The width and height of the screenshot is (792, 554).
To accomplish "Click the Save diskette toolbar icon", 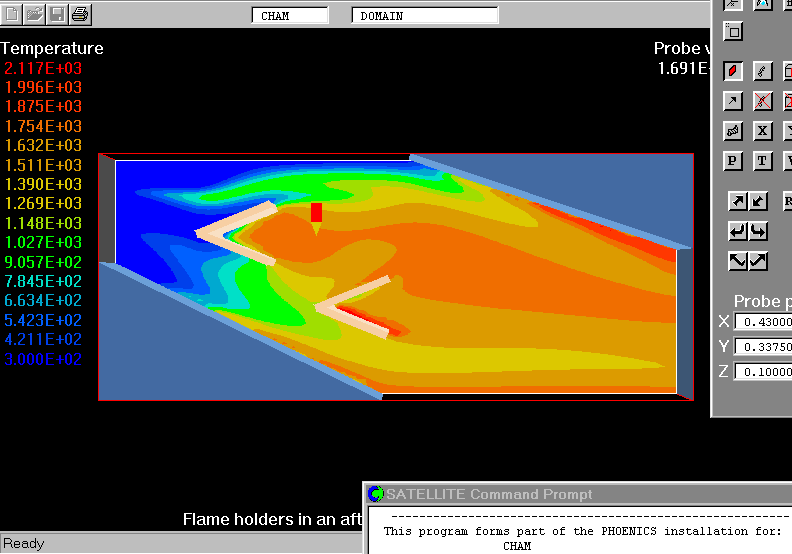I will [57, 14].
